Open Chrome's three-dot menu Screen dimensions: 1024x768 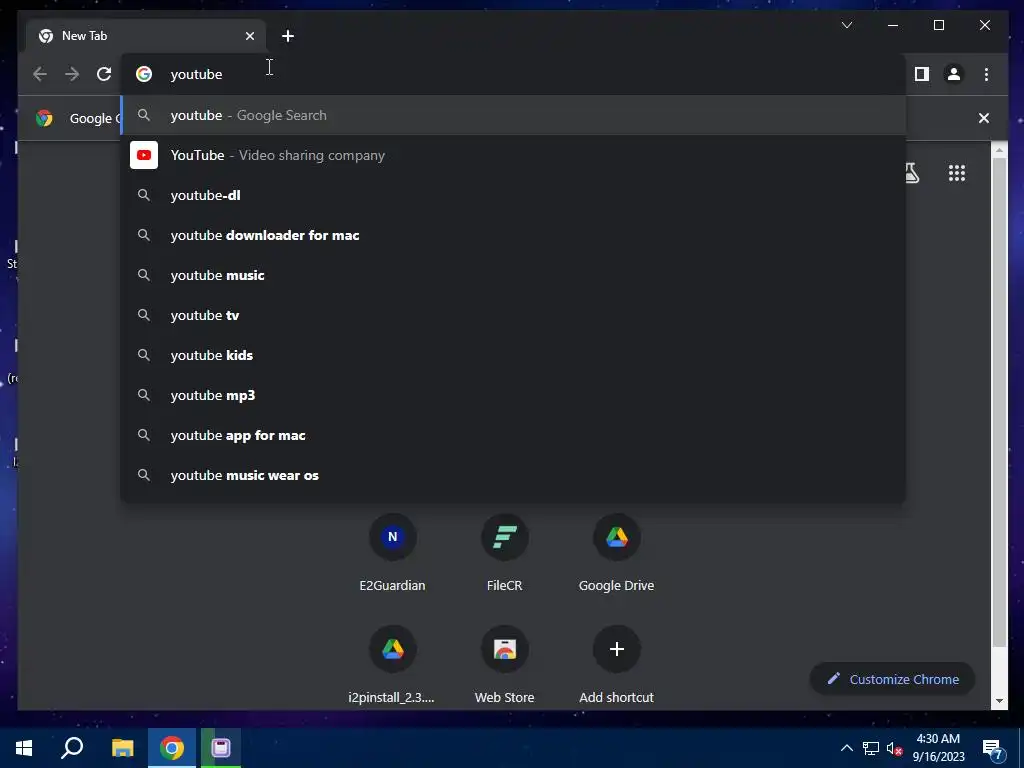[x=986, y=74]
